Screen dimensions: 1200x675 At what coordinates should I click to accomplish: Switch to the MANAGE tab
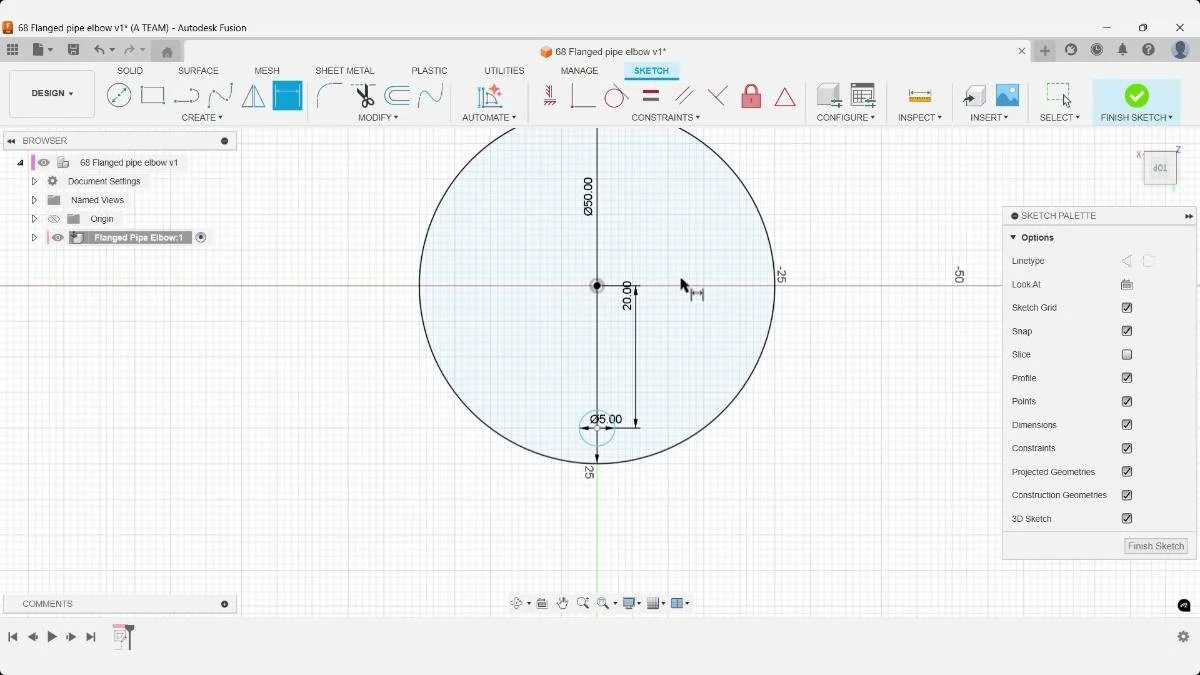[x=579, y=71]
